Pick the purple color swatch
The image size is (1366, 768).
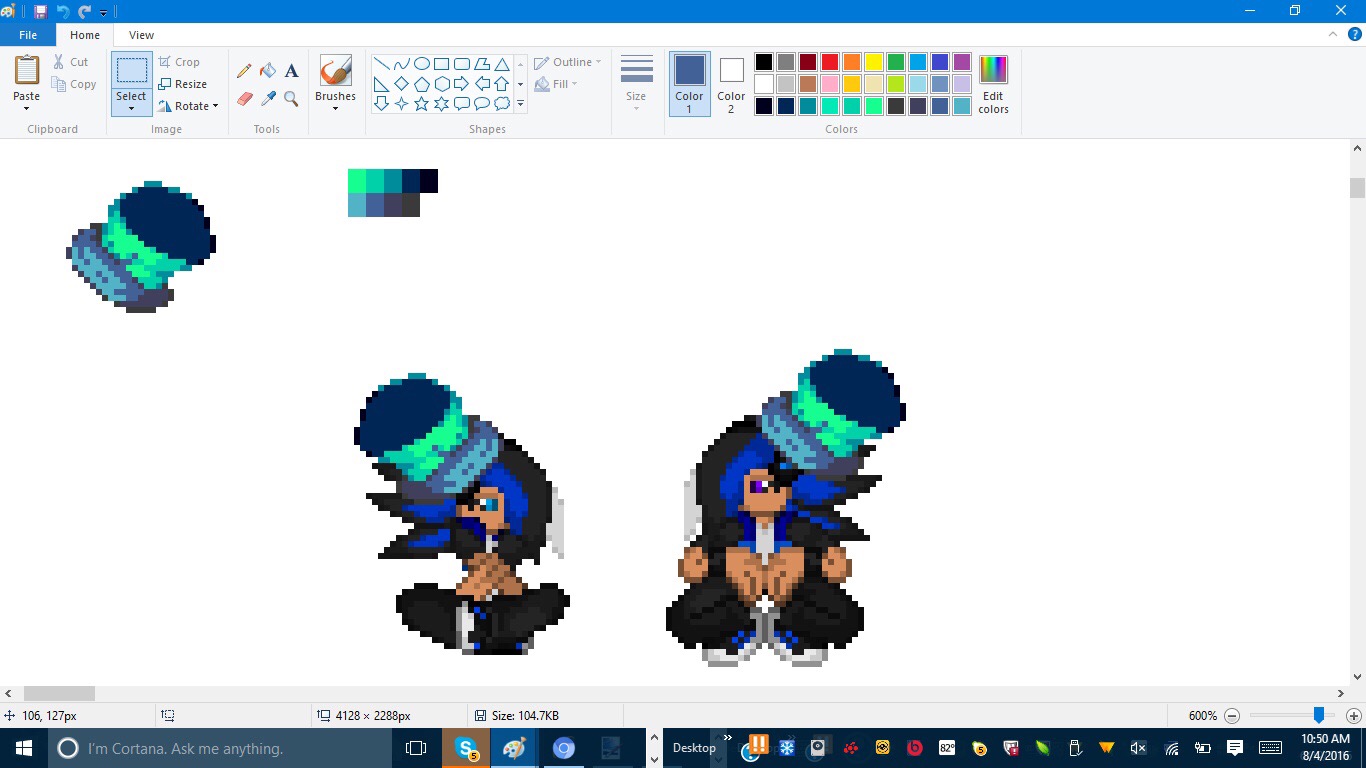click(x=962, y=62)
